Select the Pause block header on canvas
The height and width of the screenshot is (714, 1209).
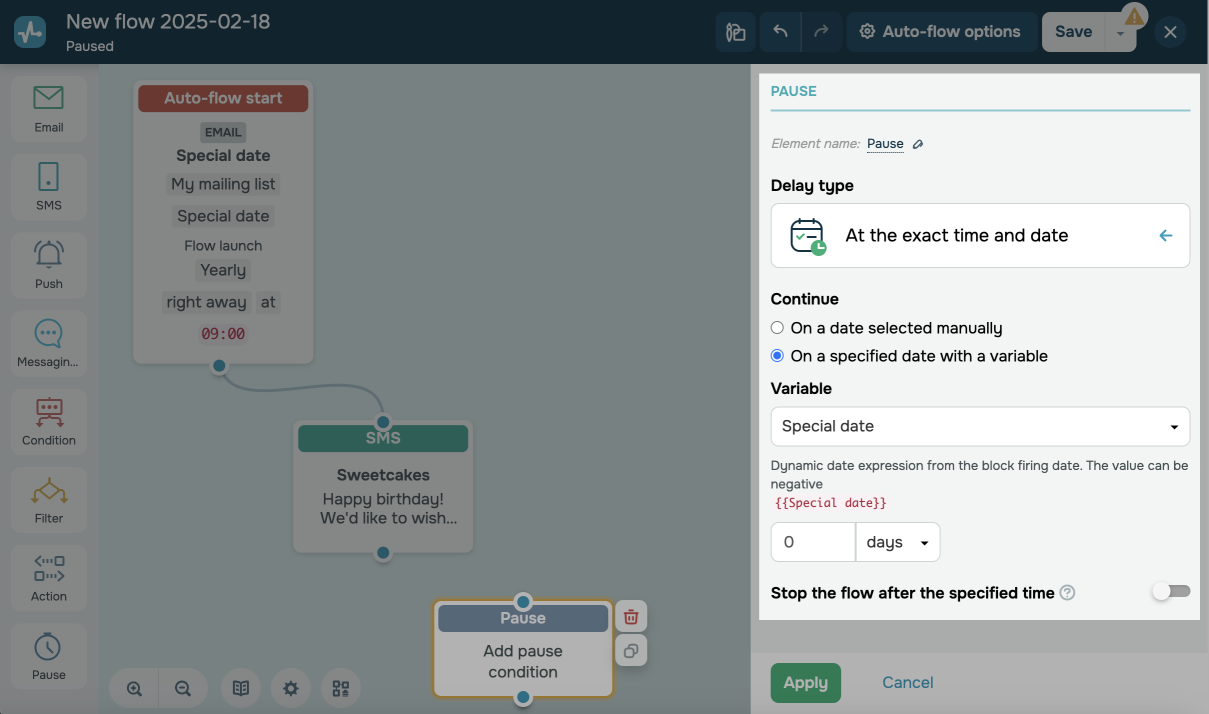point(523,618)
